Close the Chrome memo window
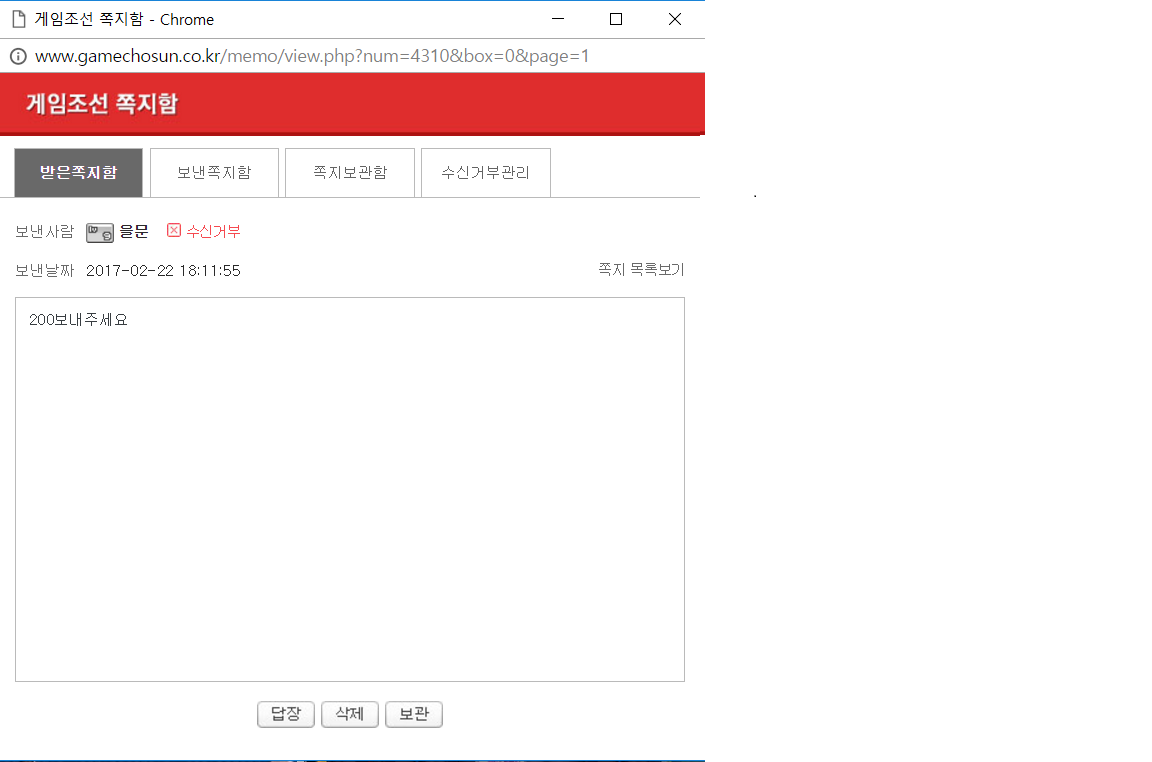 [674, 19]
